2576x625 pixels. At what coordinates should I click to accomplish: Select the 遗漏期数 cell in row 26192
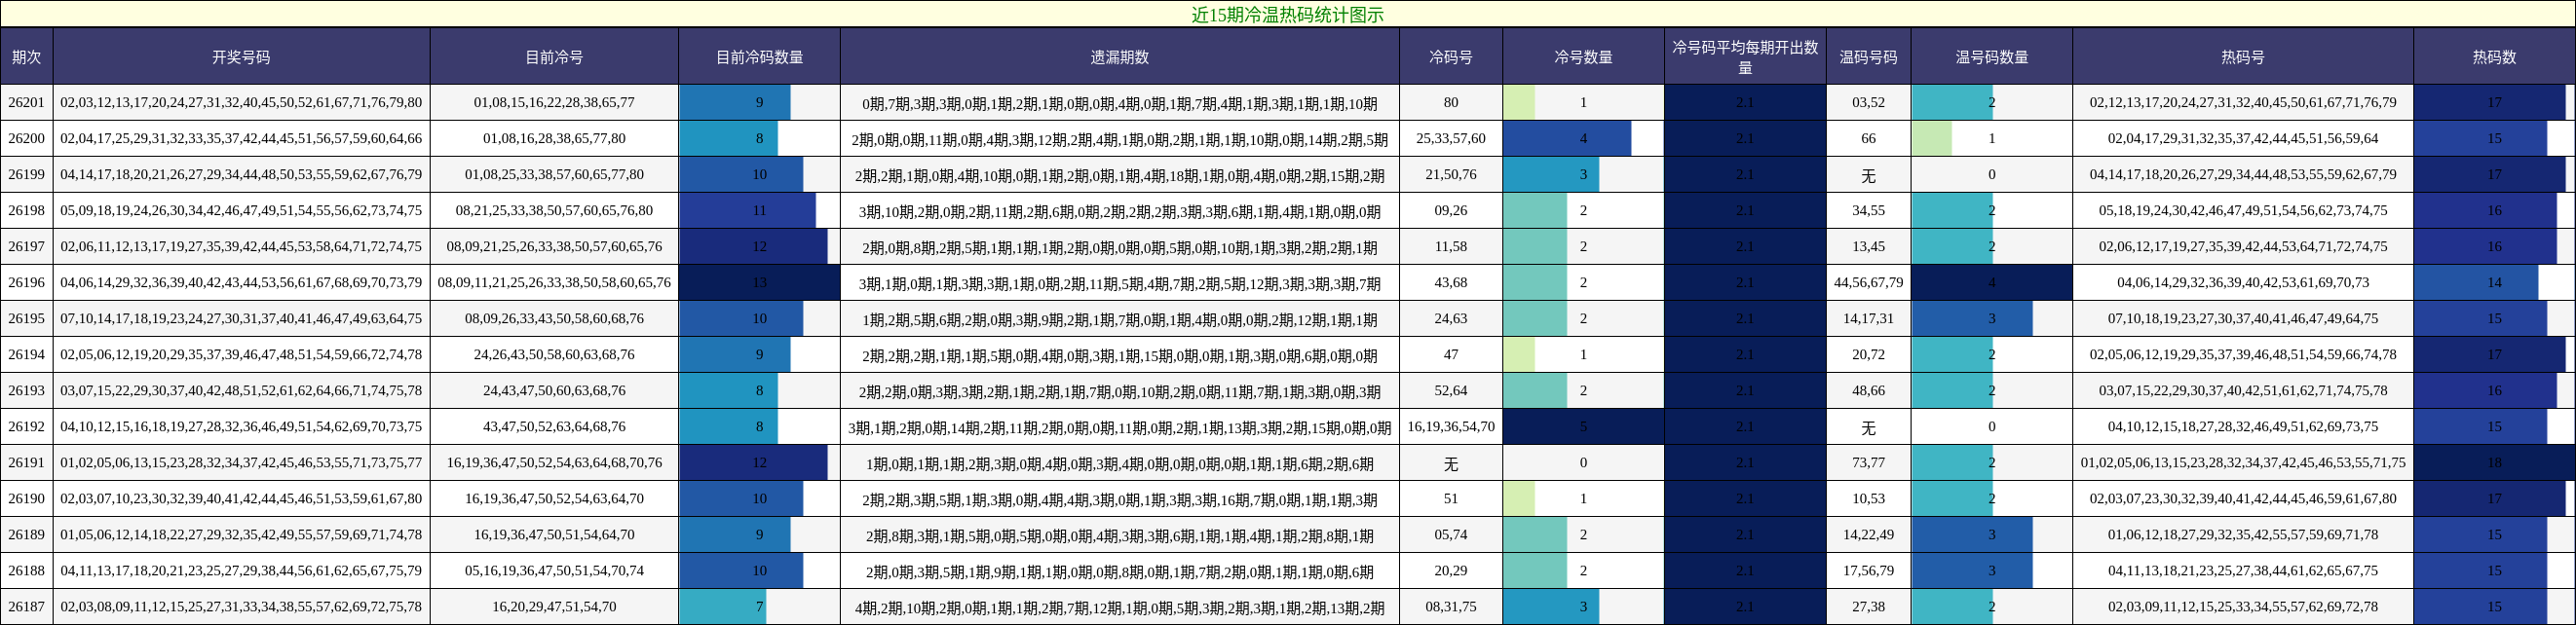[x=1119, y=426]
